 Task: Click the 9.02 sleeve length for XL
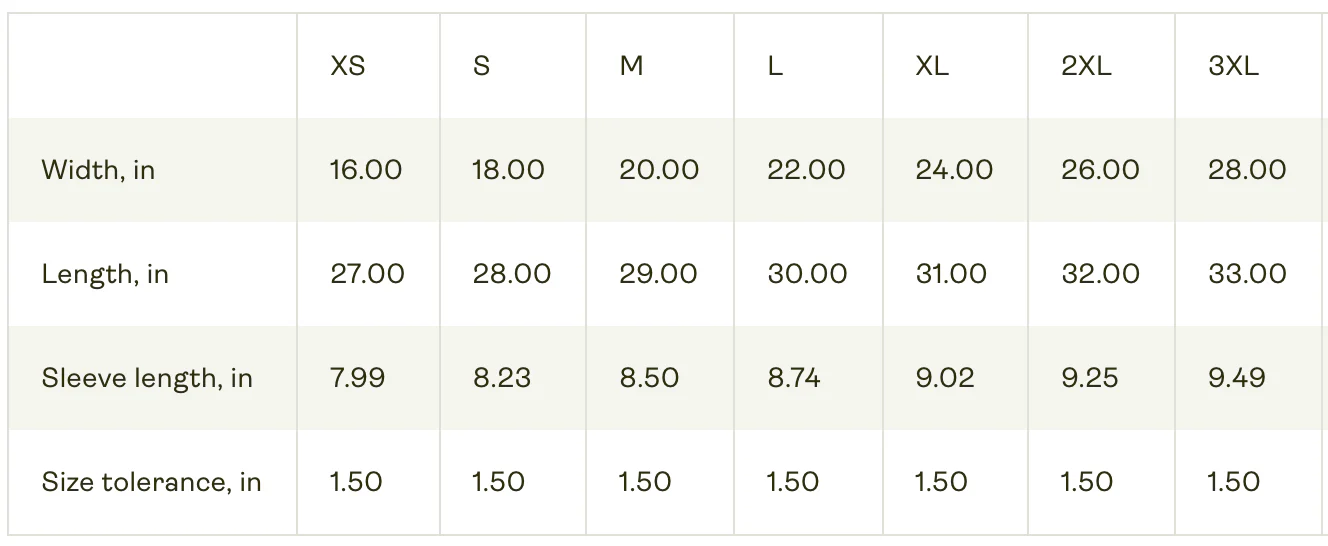[945, 378]
